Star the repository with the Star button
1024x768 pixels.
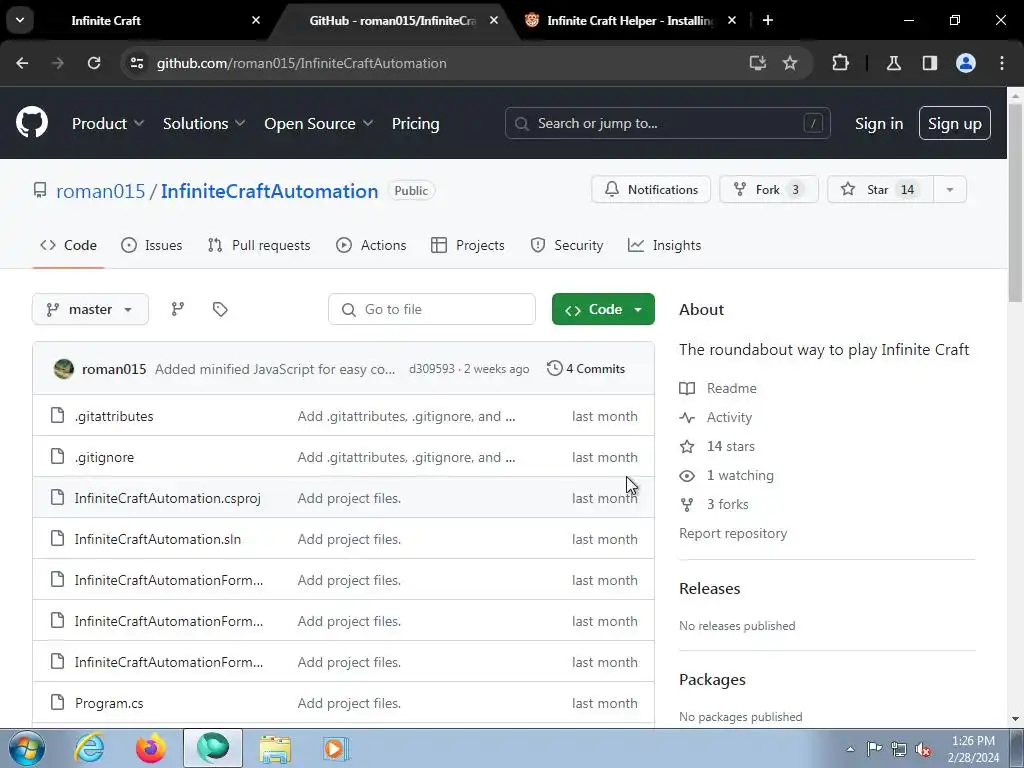[x=880, y=189]
